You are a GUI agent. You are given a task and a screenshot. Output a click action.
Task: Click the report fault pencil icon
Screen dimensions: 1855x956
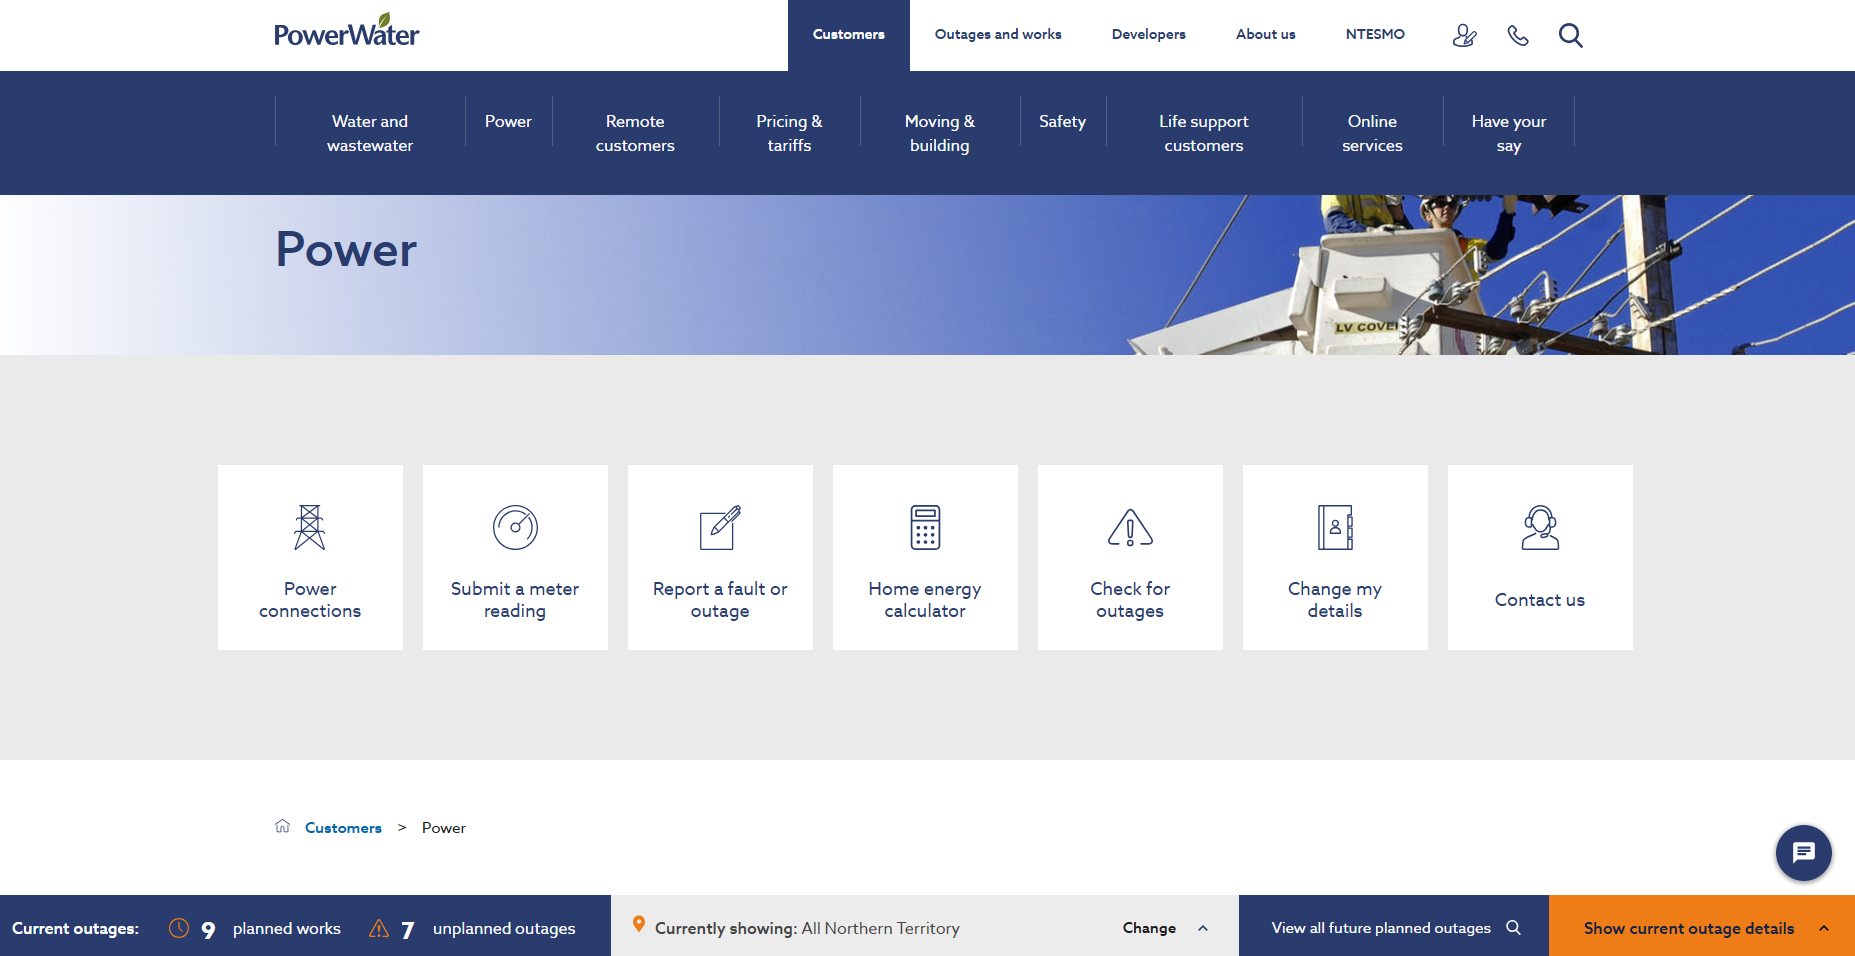click(720, 527)
